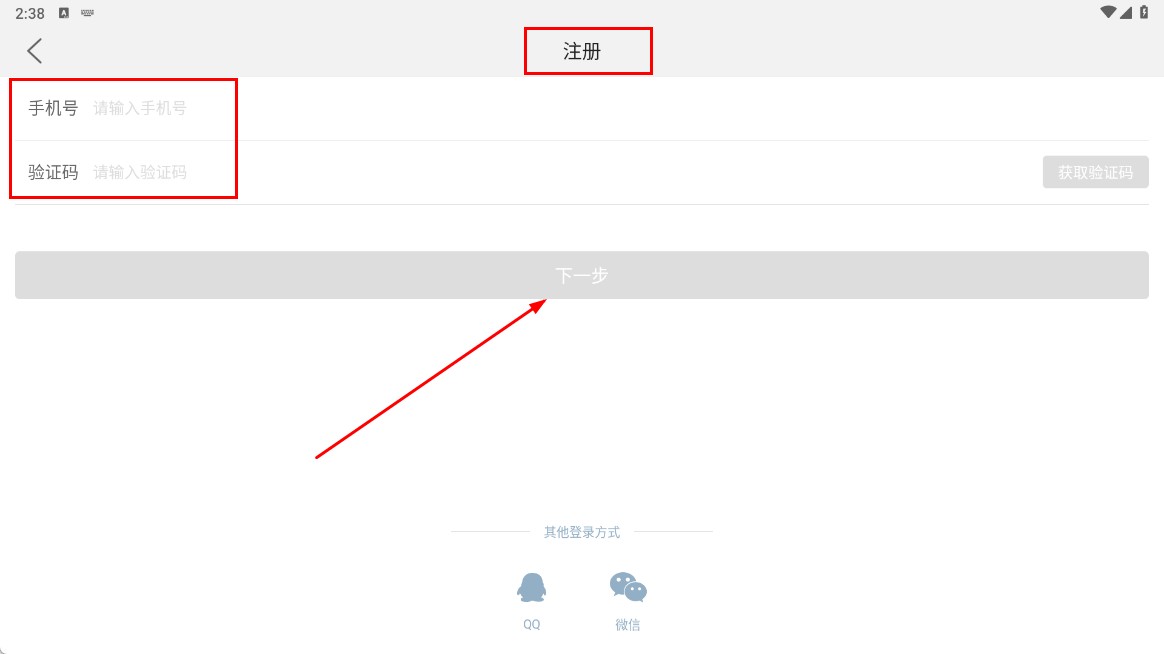Tap the Wi-Fi status bar icon

coord(1108,12)
